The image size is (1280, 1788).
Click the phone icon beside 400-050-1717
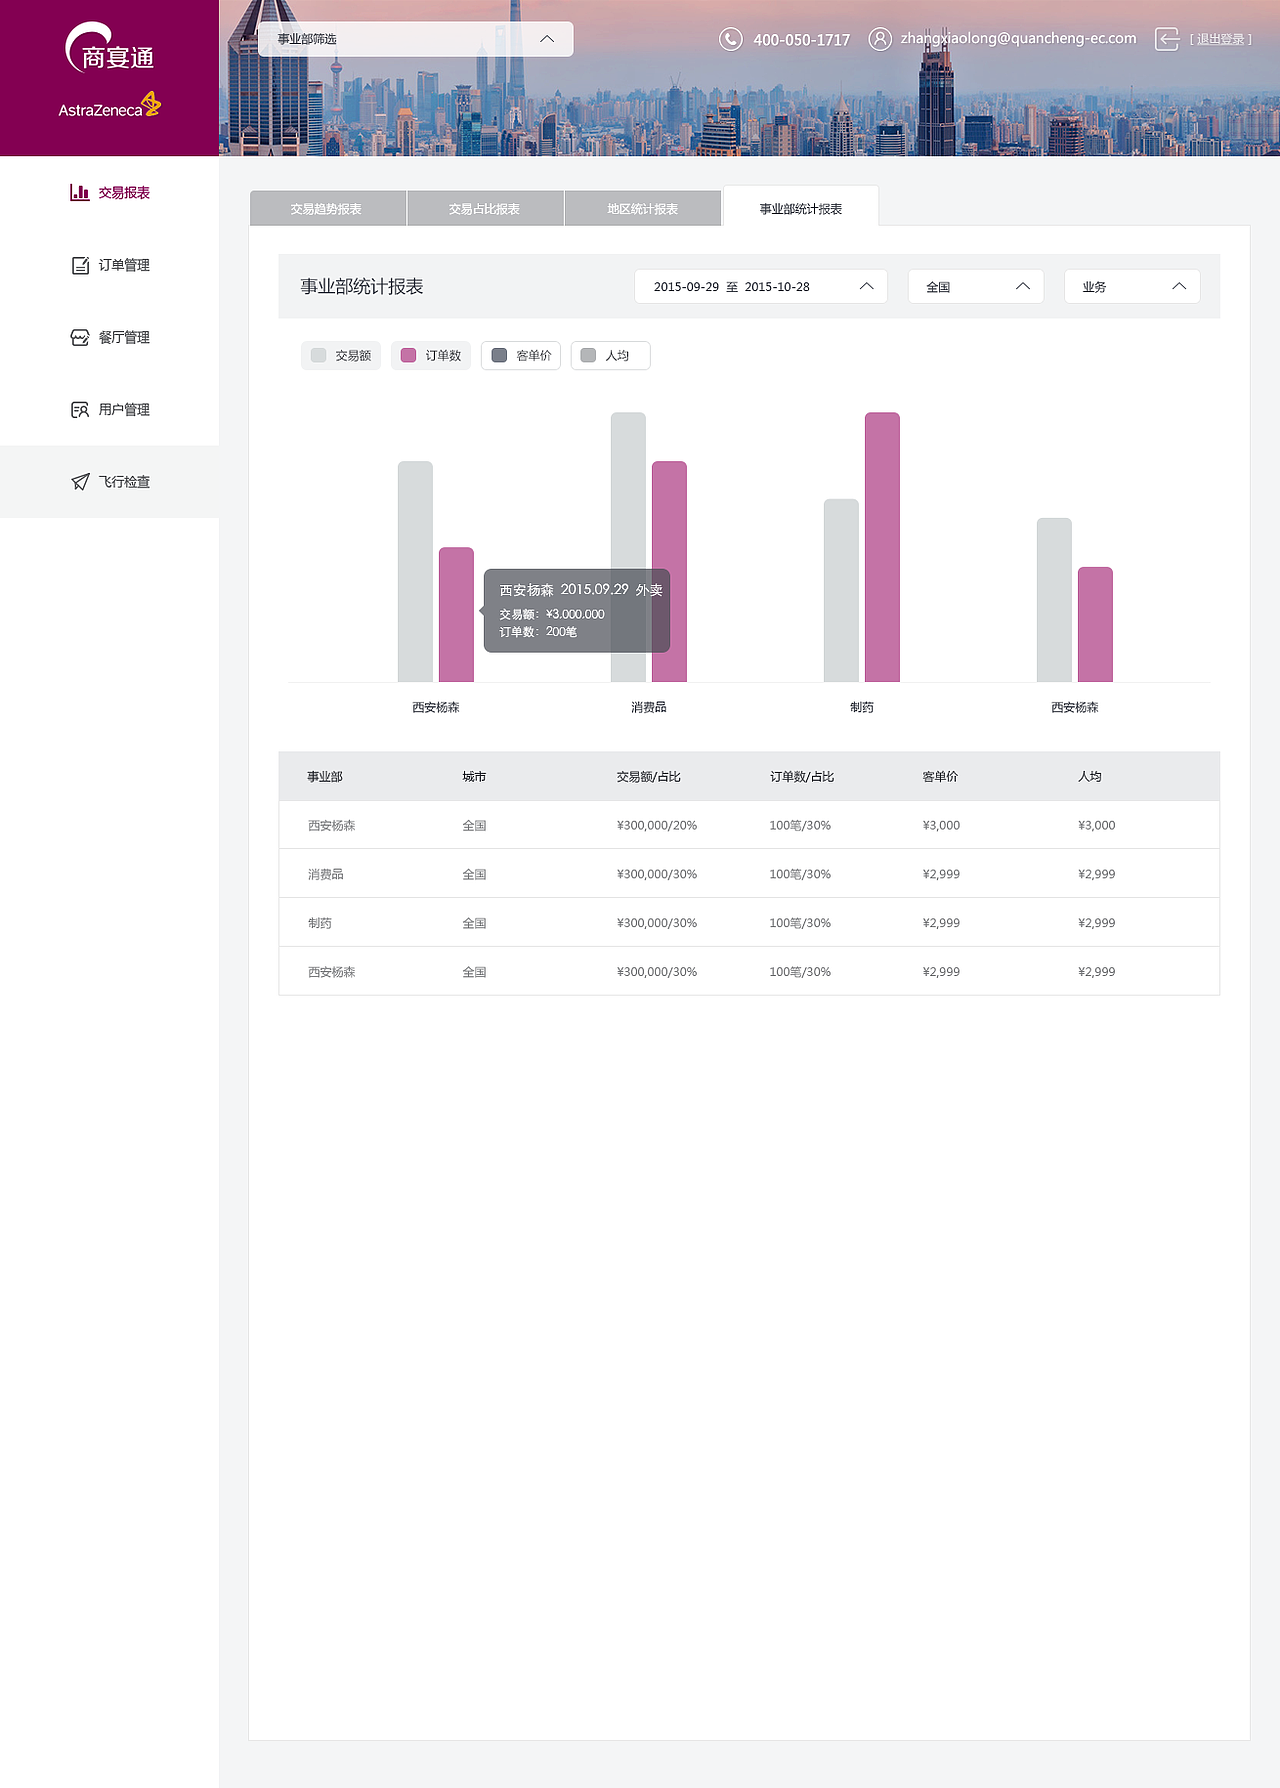point(731,39)
